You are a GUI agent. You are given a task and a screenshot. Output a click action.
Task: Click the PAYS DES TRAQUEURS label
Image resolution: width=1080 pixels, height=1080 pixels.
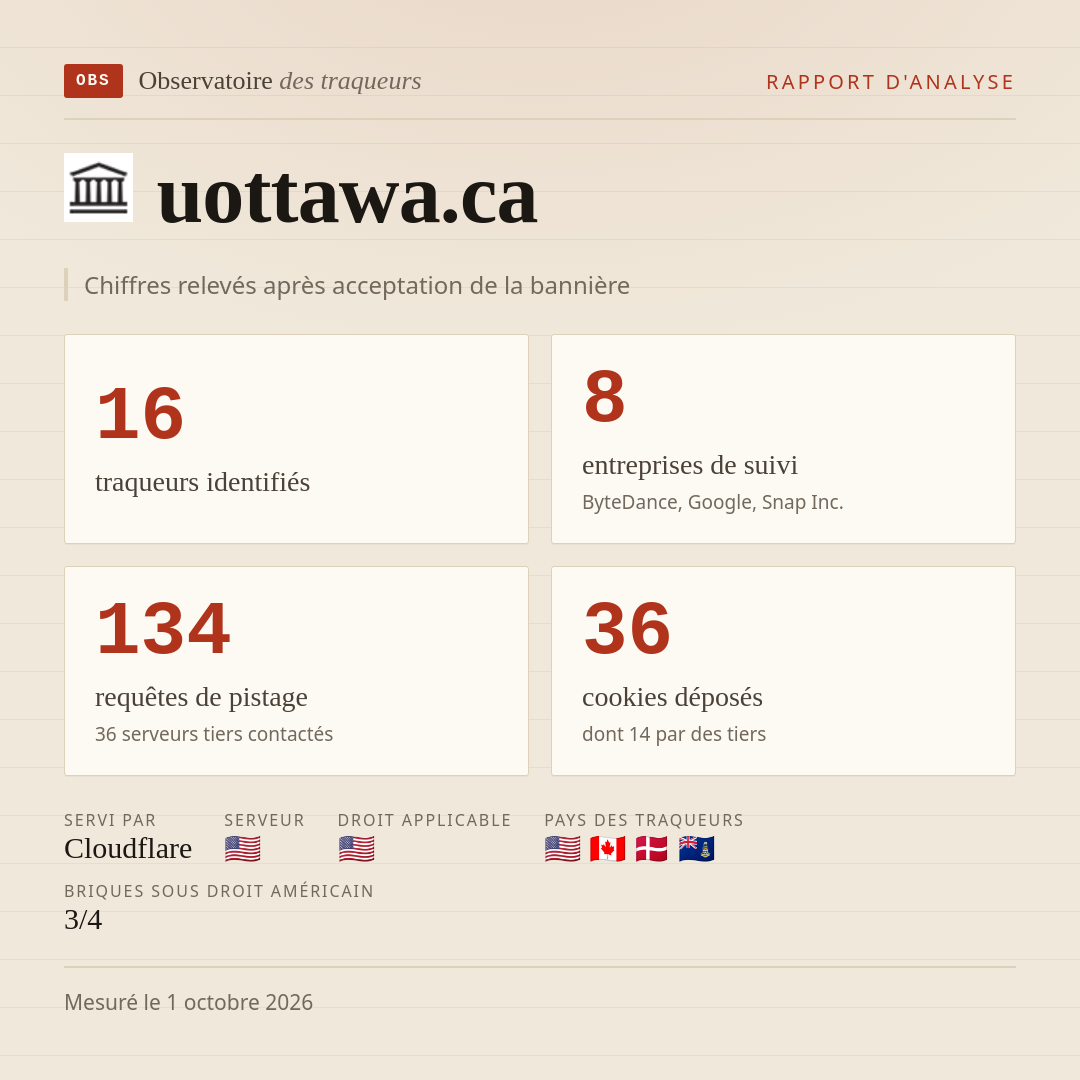644,820
